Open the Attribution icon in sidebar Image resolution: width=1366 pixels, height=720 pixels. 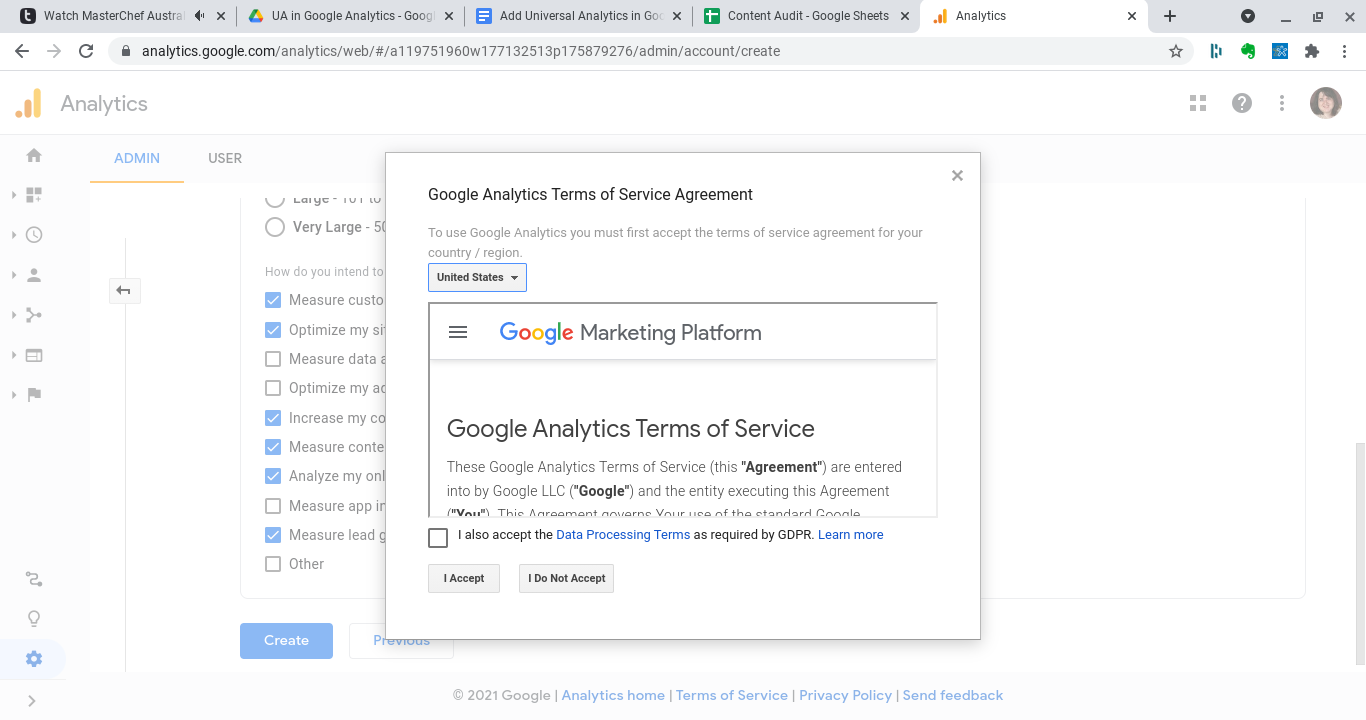click(34, 579)
